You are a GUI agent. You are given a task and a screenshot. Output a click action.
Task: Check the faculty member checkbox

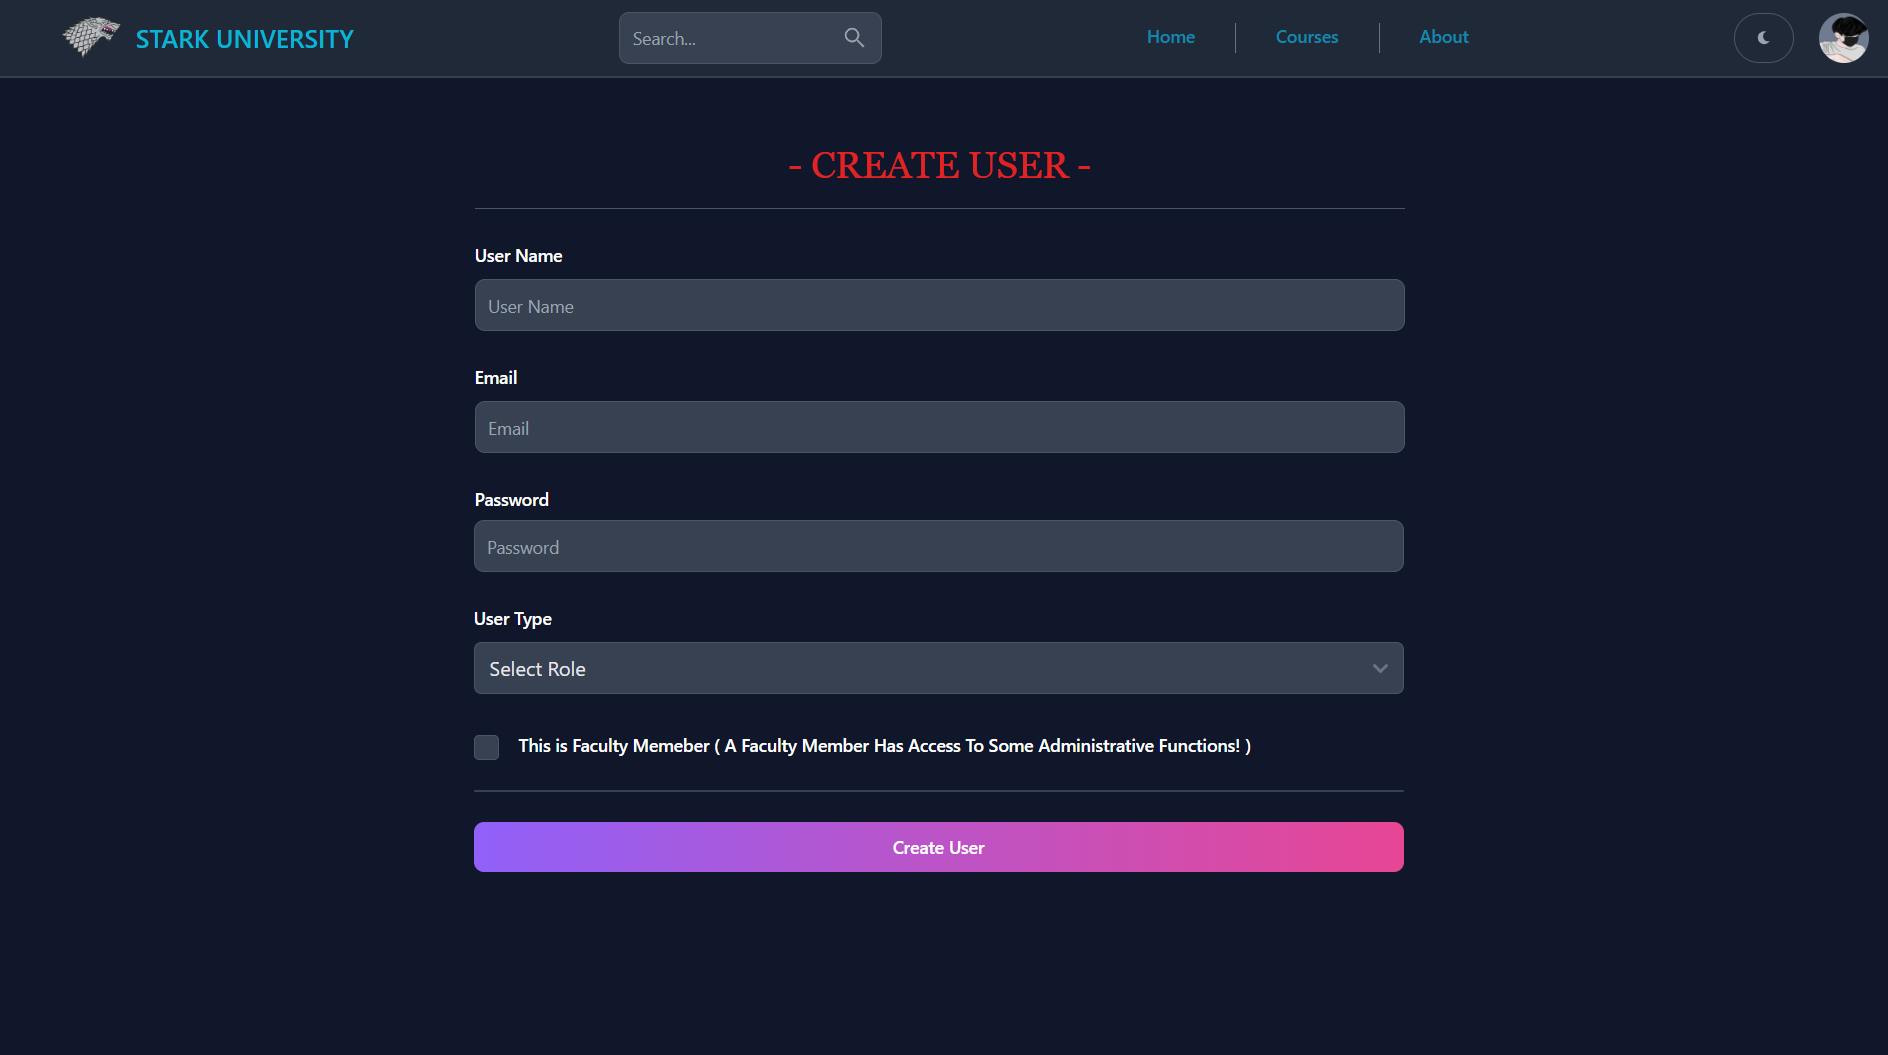pos(486,747)
